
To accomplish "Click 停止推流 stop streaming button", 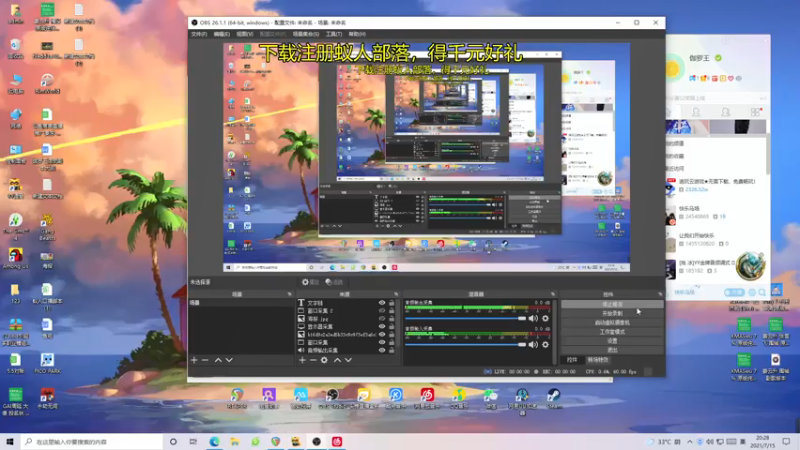I will (612, 304).
